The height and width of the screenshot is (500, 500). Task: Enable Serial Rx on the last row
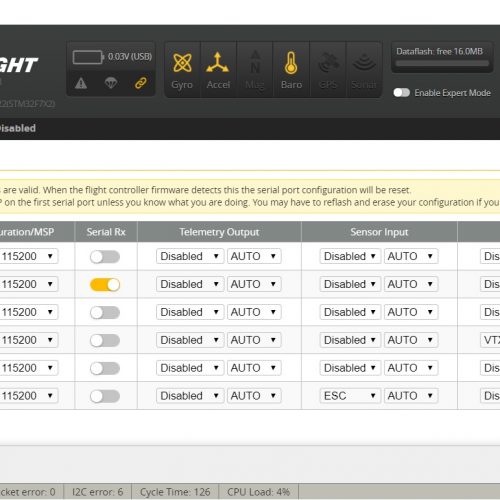(105, 396)
